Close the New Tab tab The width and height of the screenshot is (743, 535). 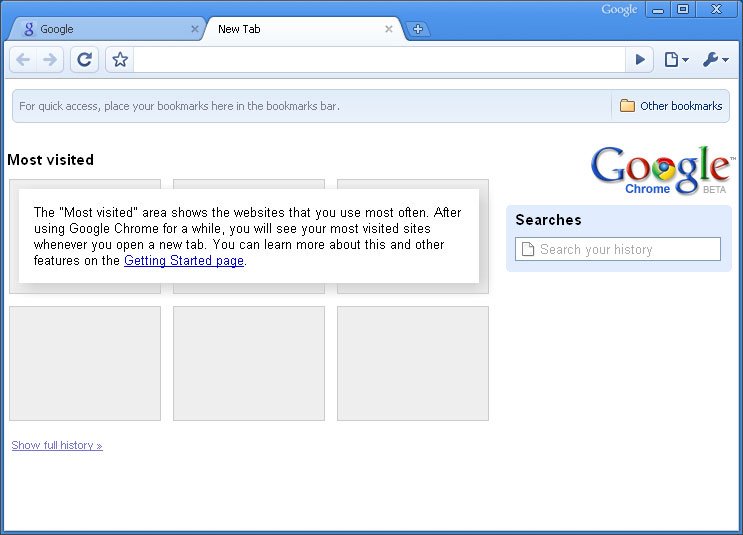tap(389, 29)
